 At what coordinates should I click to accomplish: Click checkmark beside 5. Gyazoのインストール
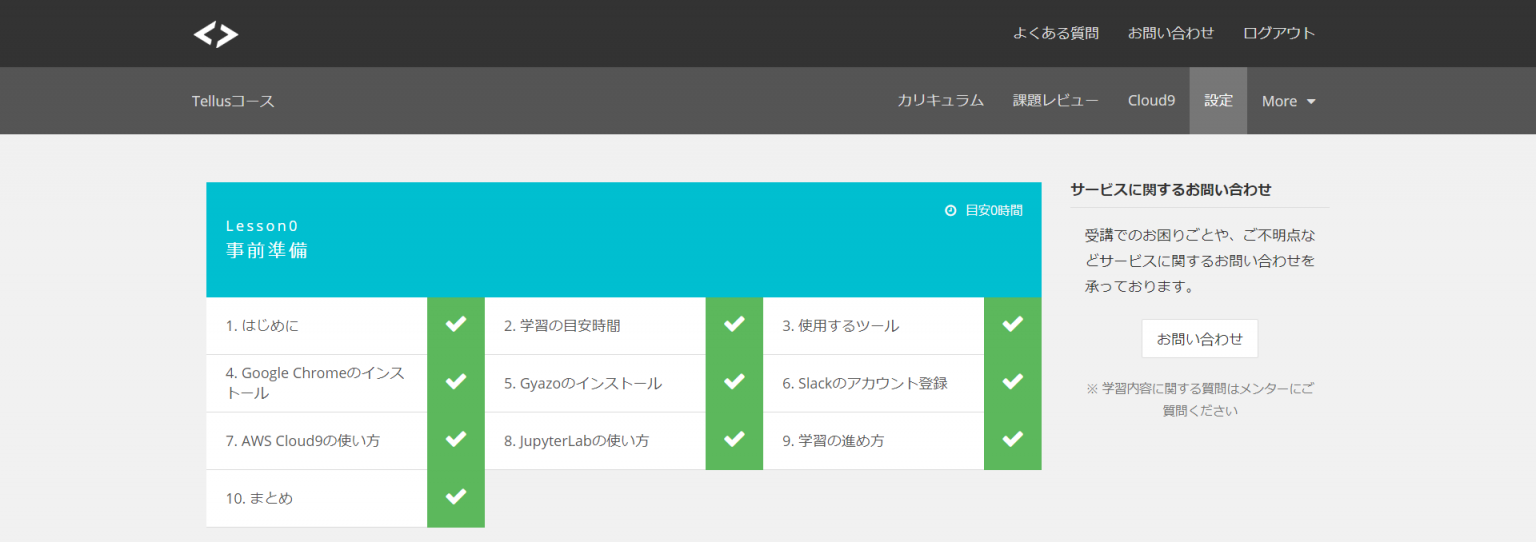point(734,383)
